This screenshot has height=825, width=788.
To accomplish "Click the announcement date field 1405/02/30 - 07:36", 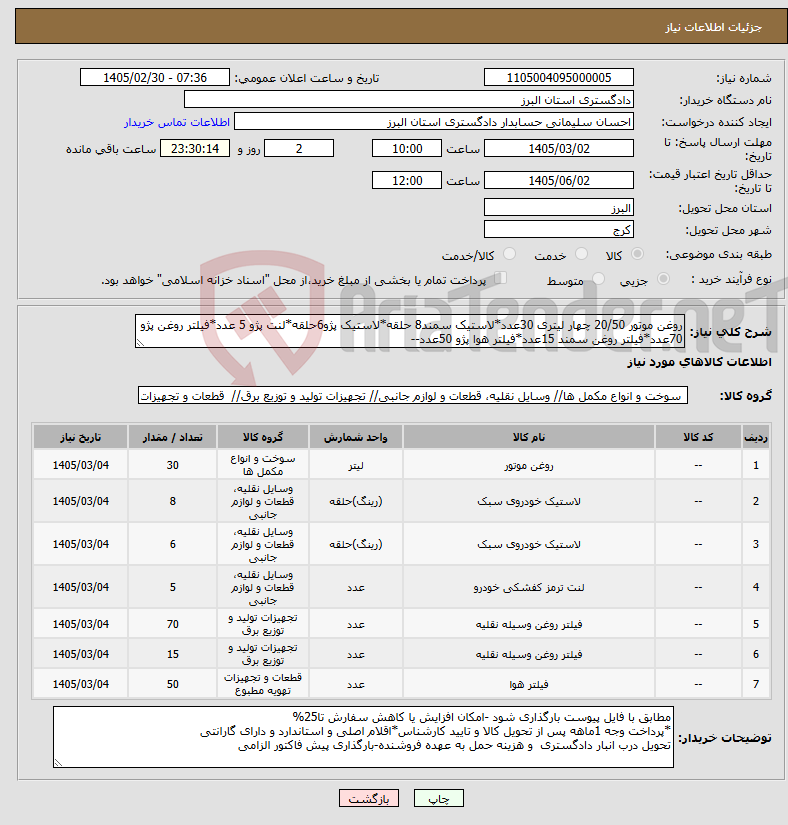I will pos(155,77).
